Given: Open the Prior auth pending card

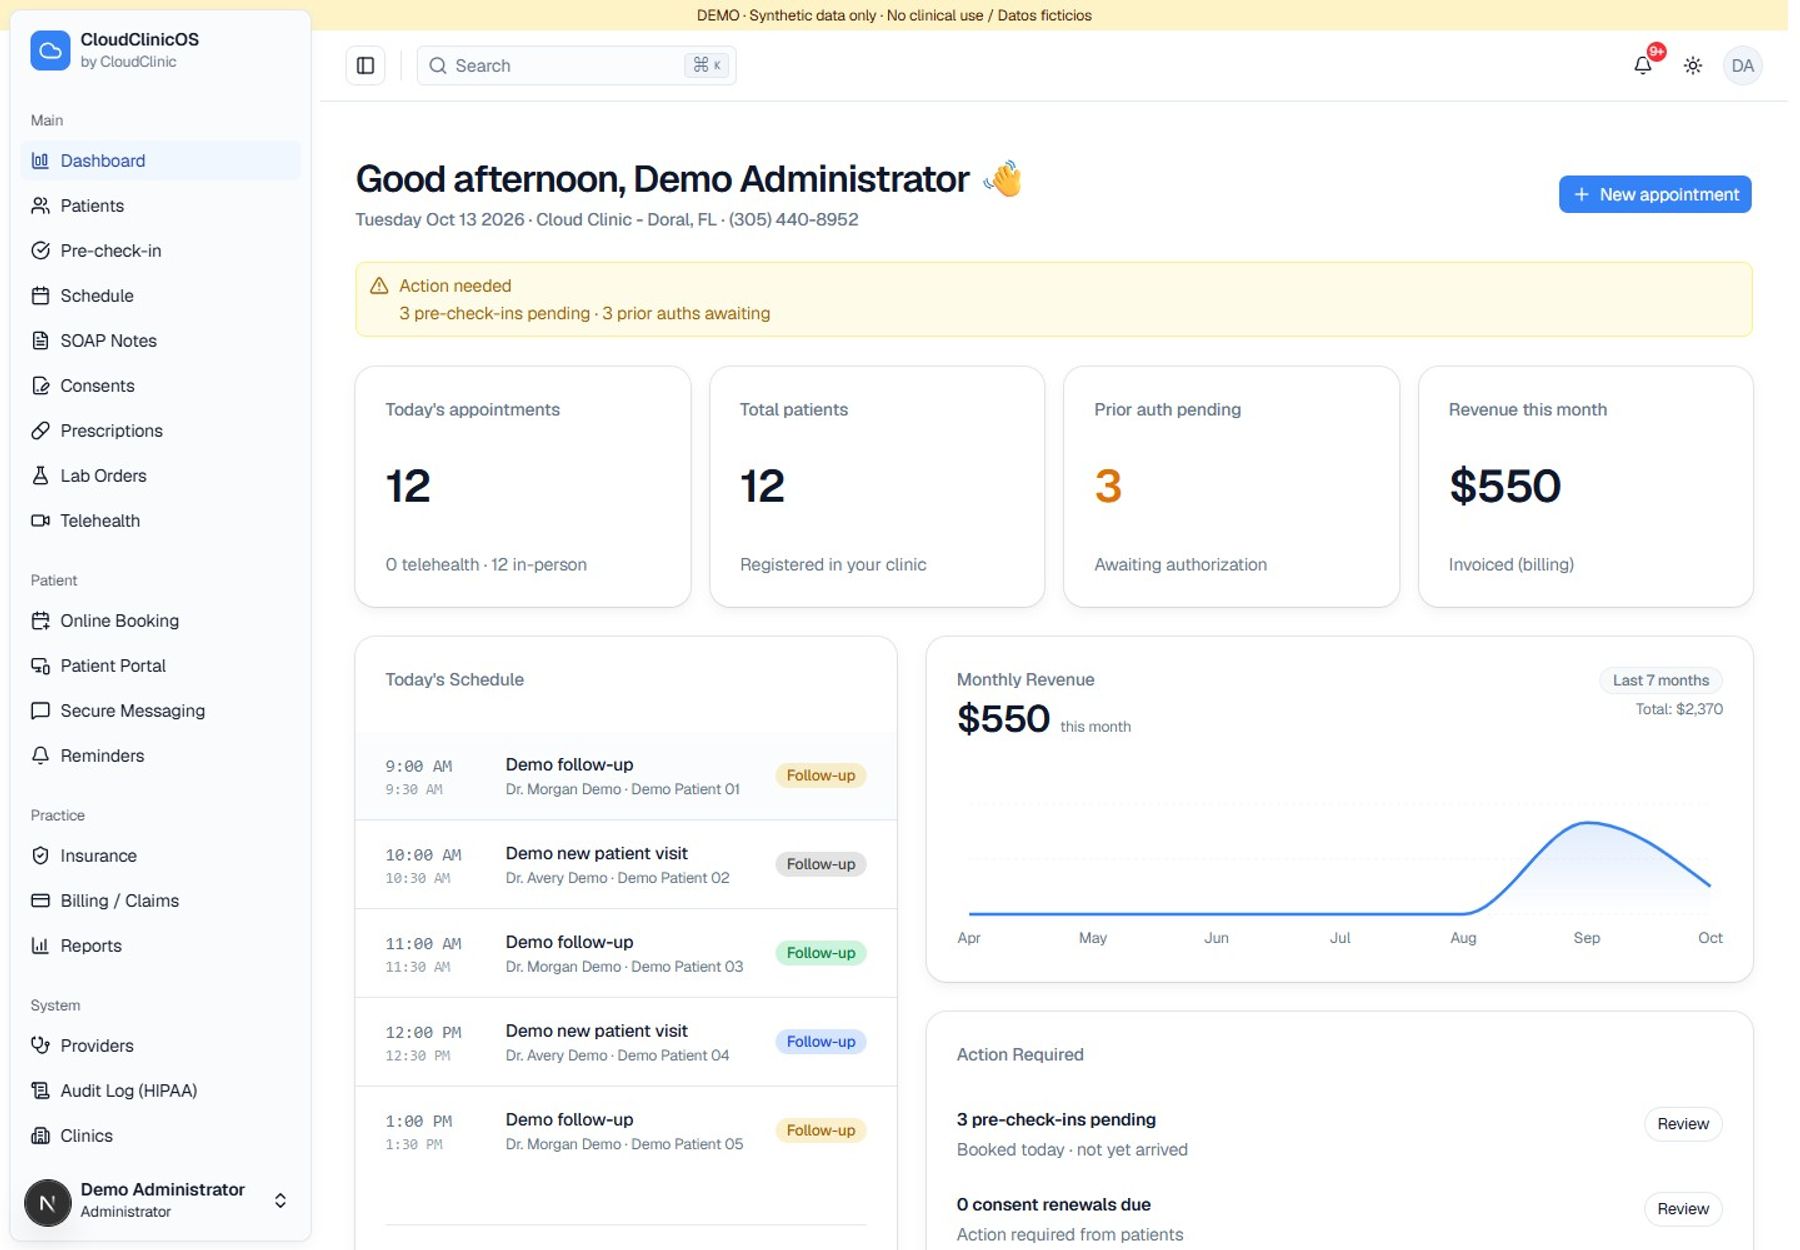Looking at the screenshot, I should point(1231,486).
